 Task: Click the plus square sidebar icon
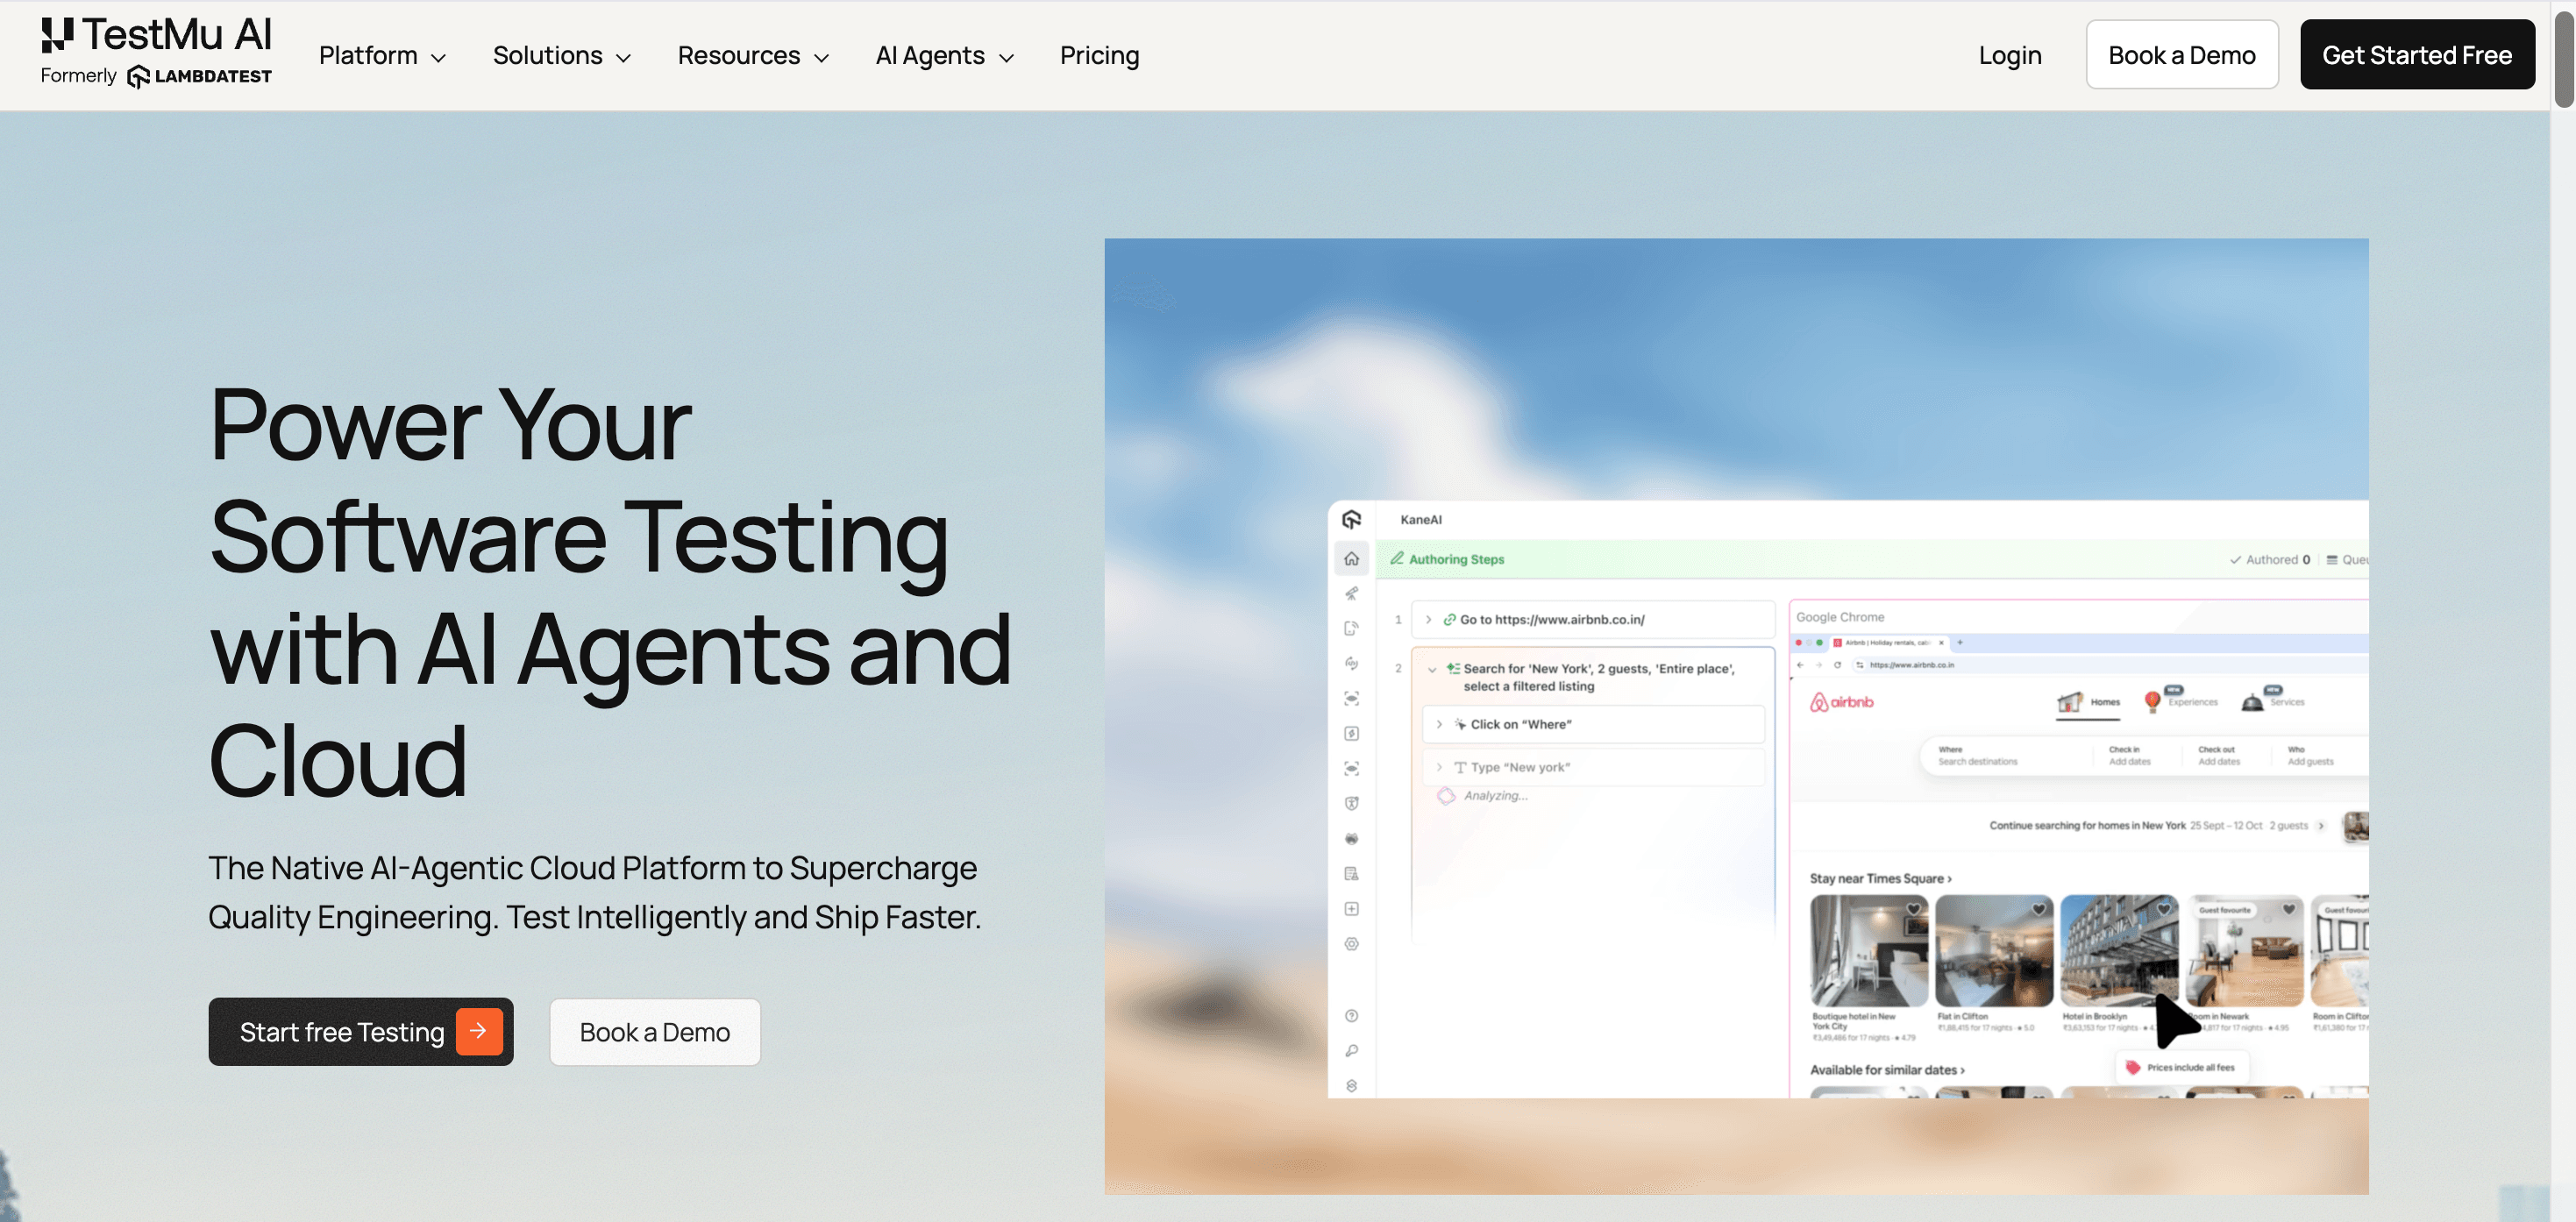click(x=1351, y=909)
